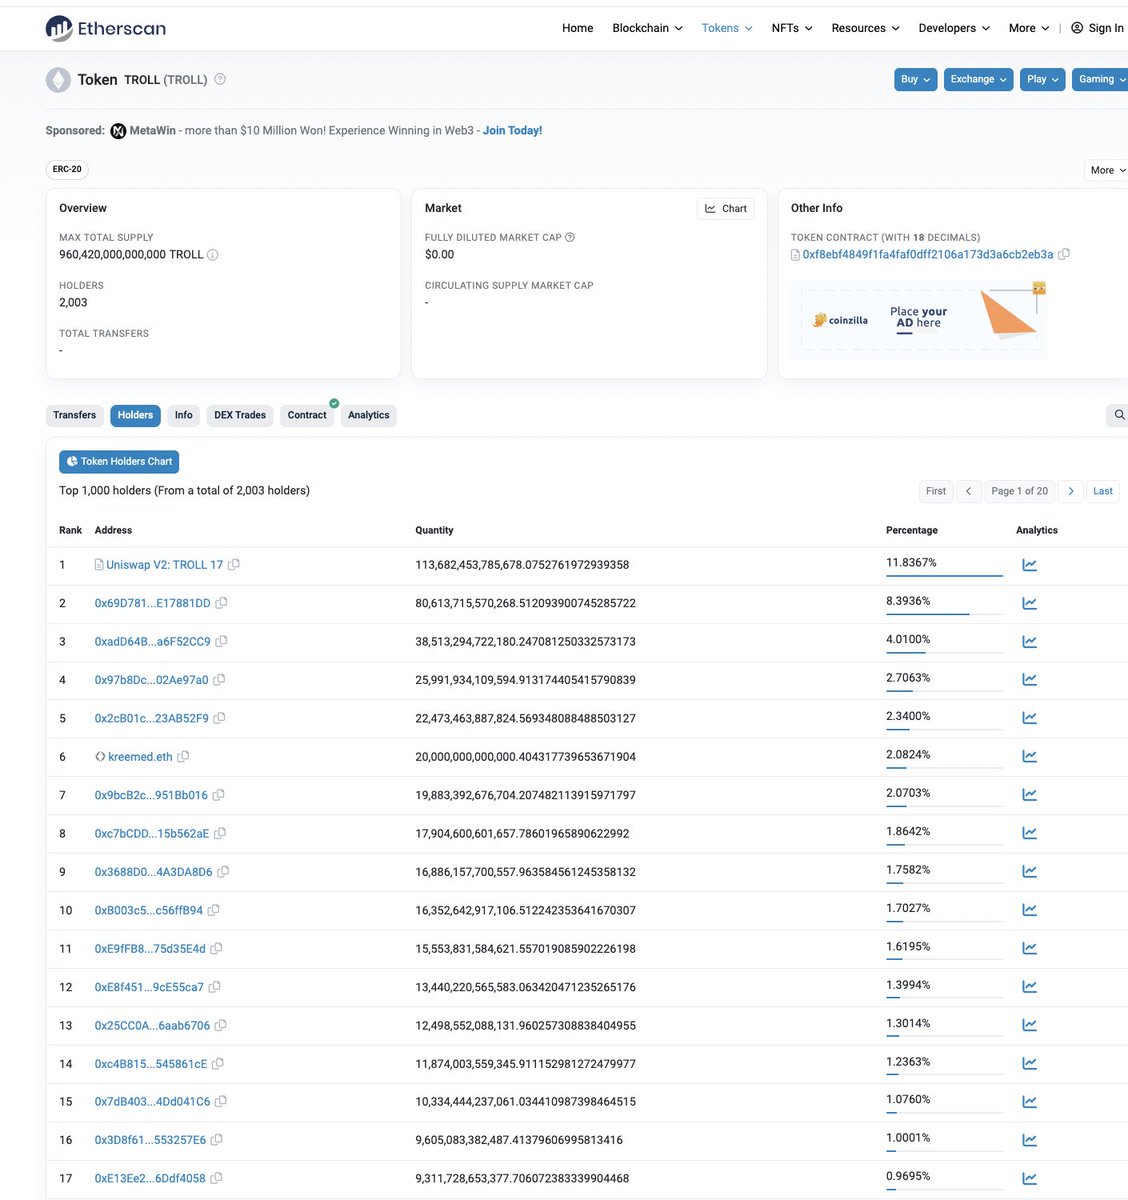Open the Market Chart view
This screenshot has width=1128, height=1200.
click(x=725, y=208)
